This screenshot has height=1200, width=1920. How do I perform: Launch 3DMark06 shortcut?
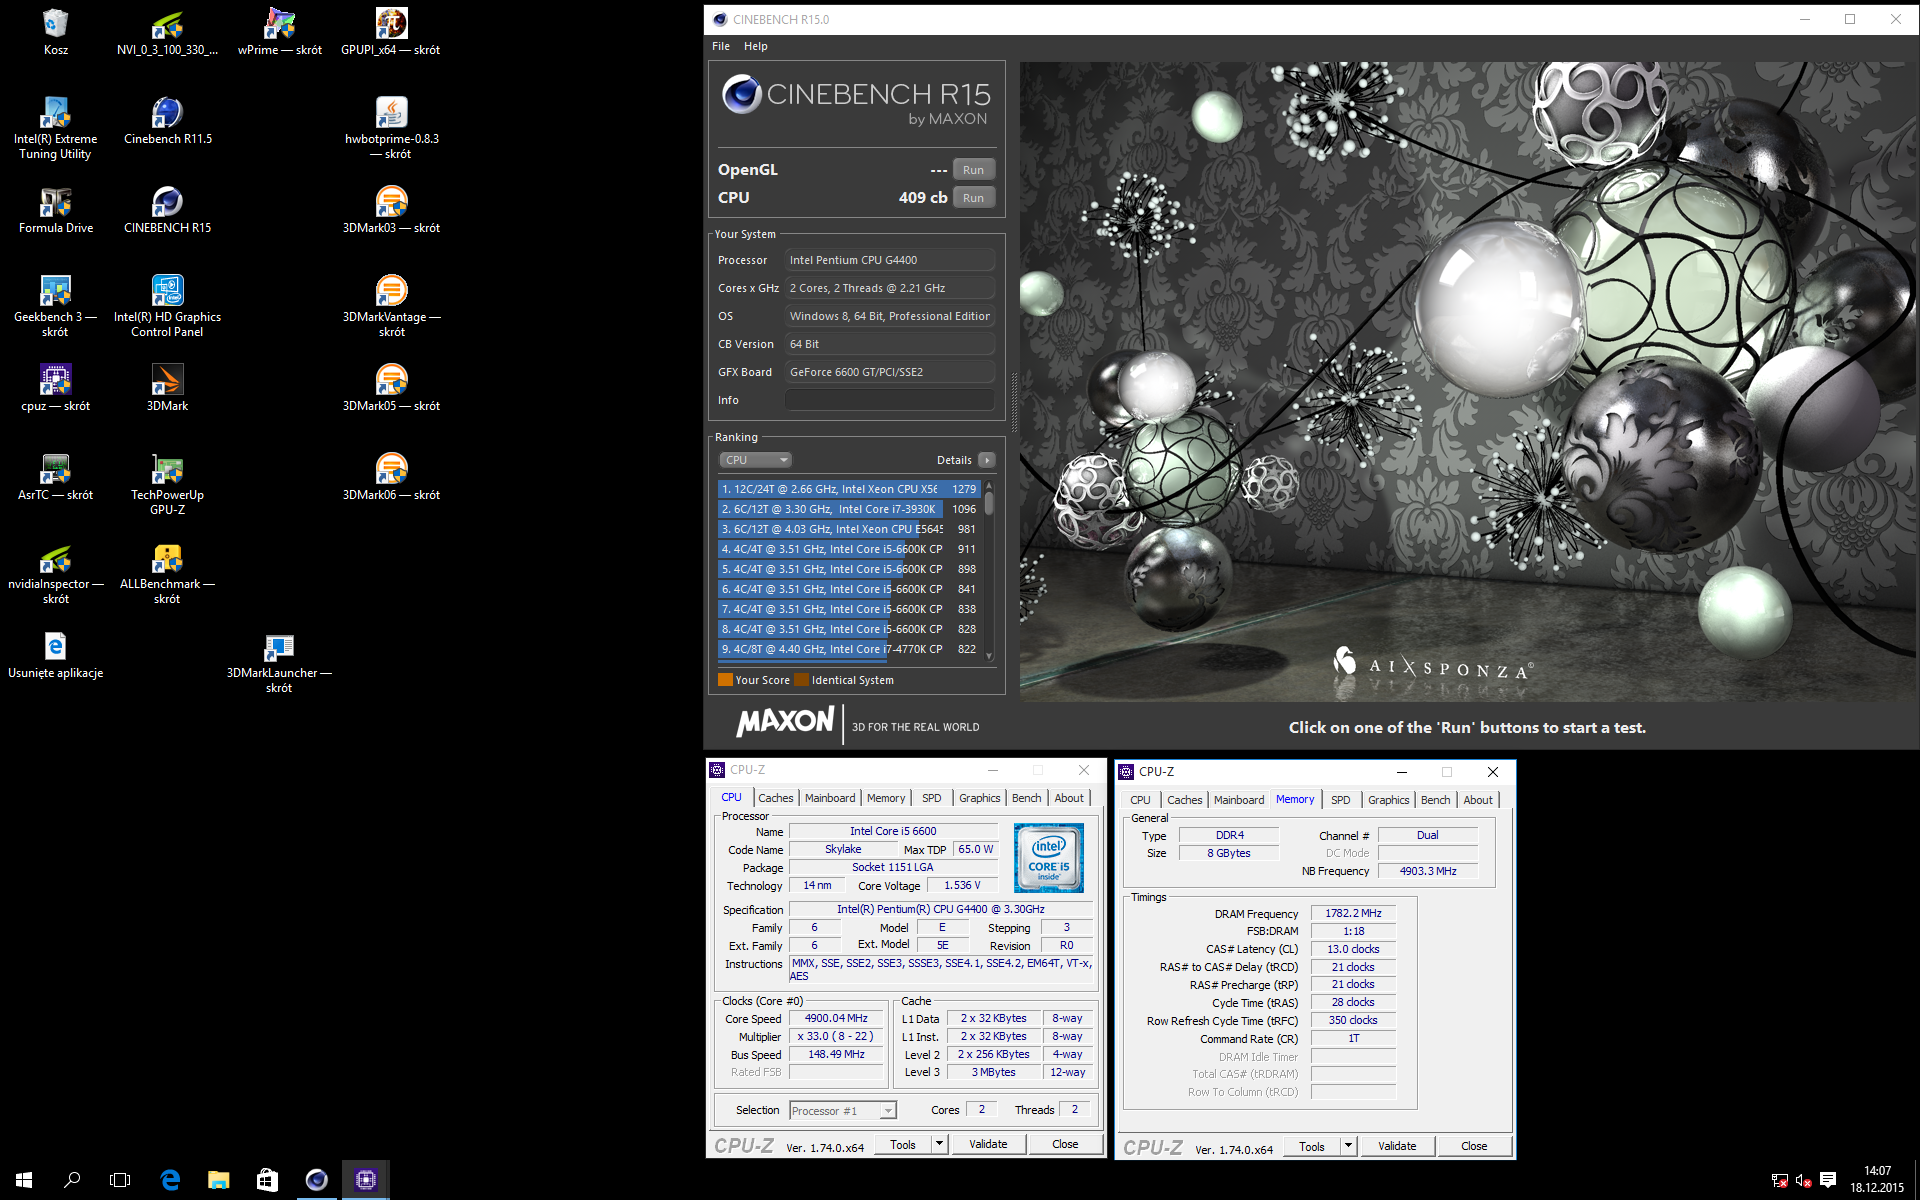click(391, 476)
